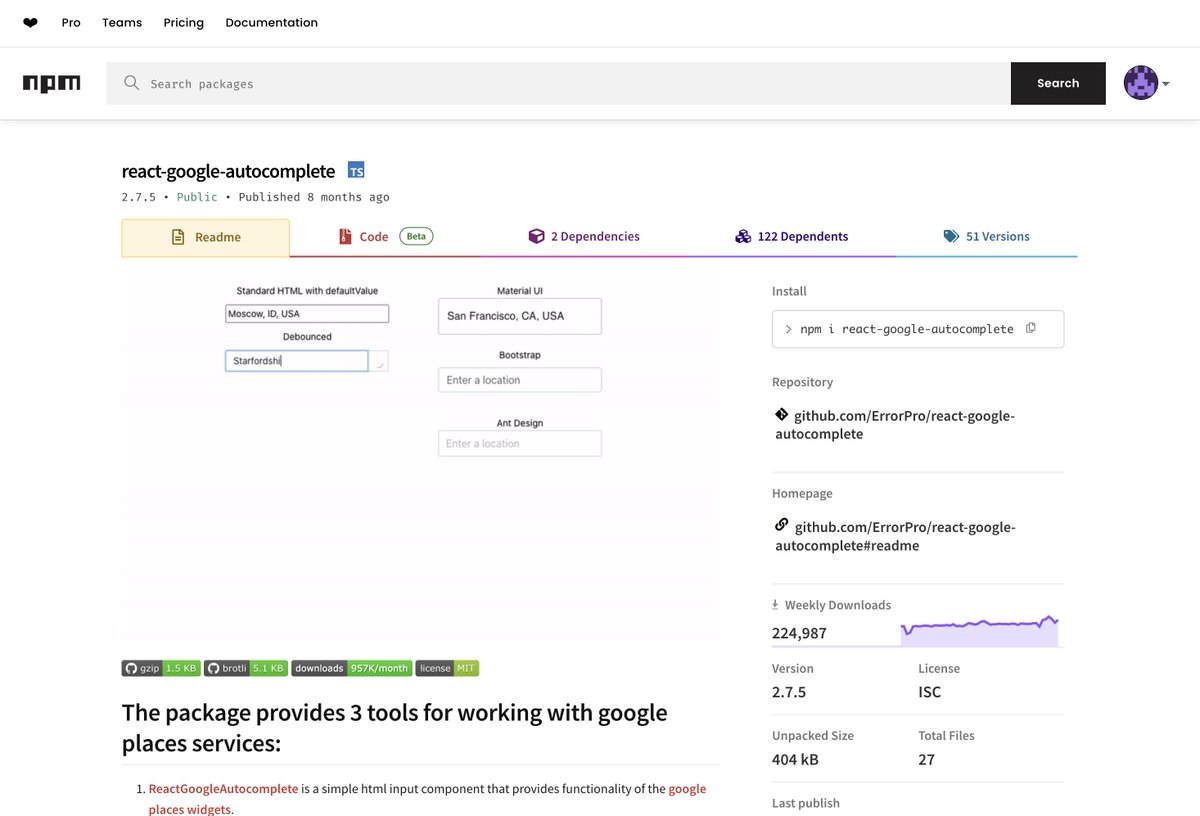Click the package title react-google-autocomplete
Viewport: 1200px width, 816px height.
(228, 171)
